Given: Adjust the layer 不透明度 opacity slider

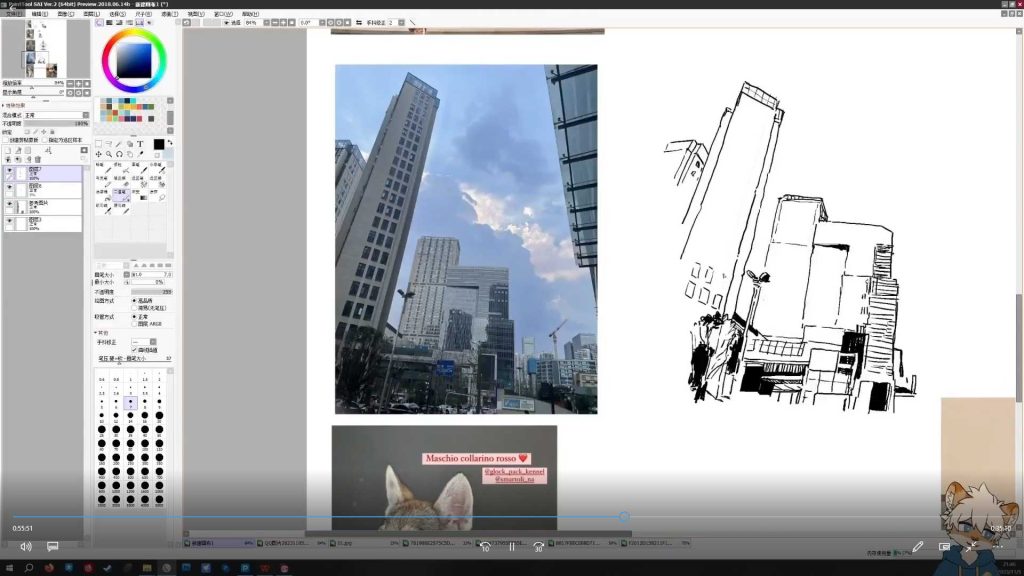Looking at the screenshot, I should 56,123.
